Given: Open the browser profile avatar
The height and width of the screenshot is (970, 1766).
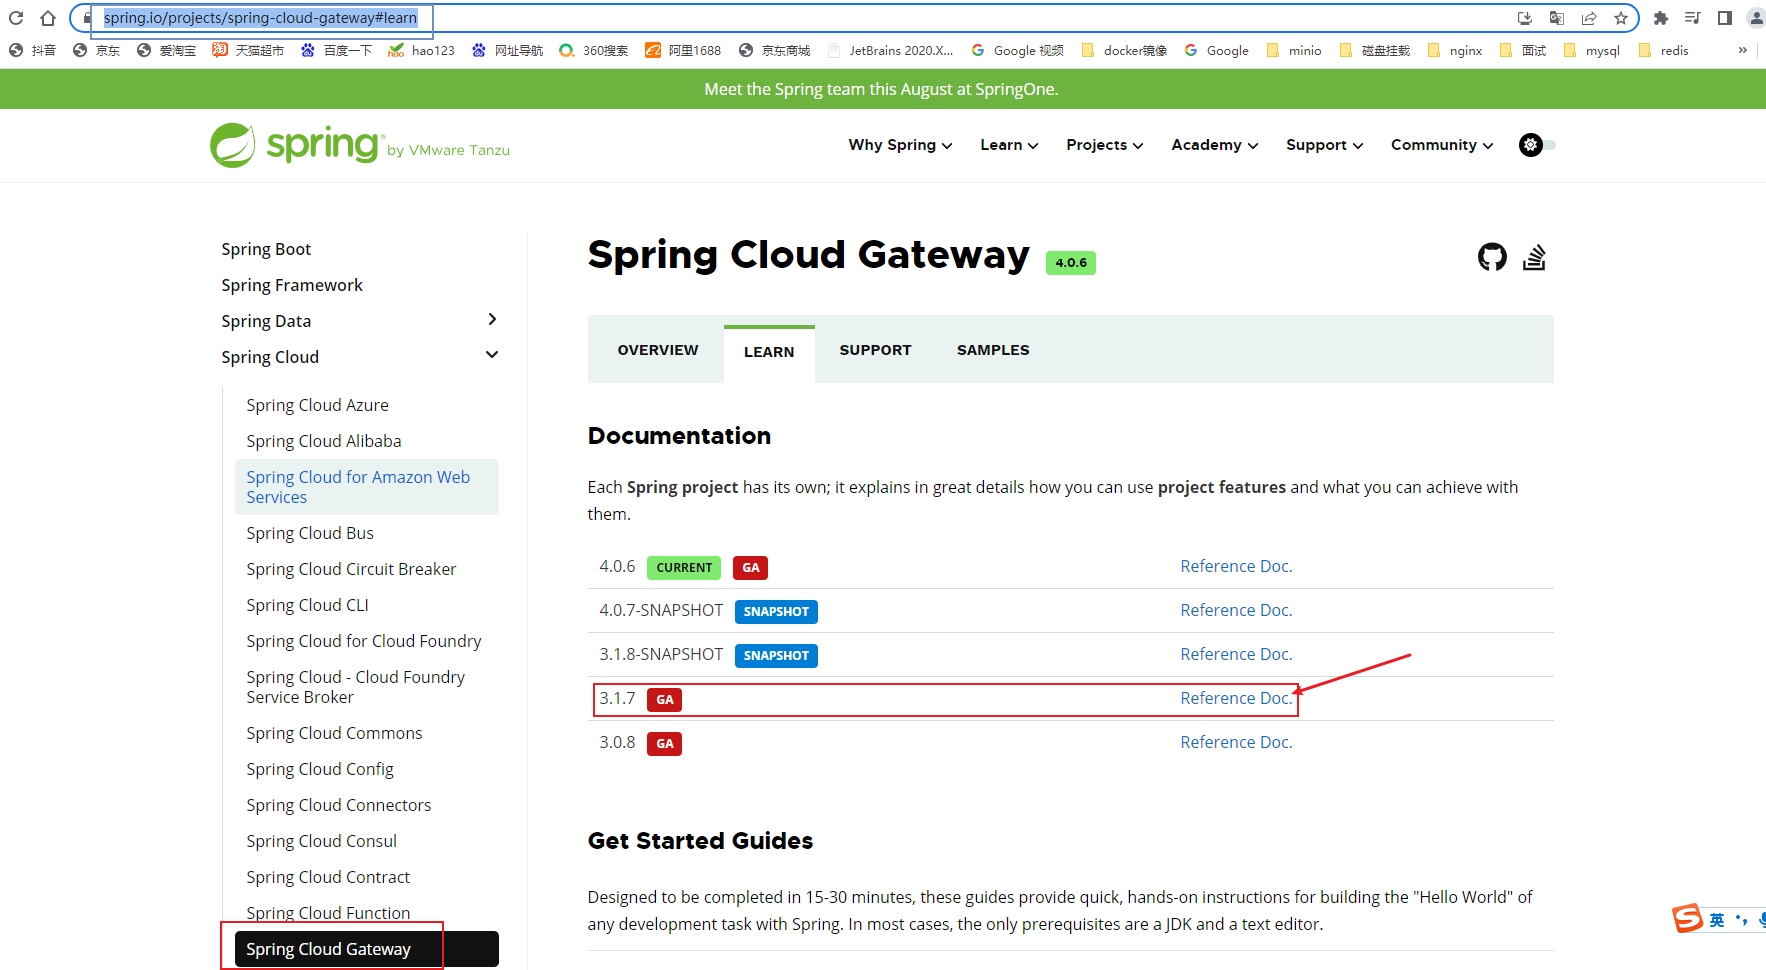Looking at the screenshot, I should pyautogui.click(x=1756, y=18).
